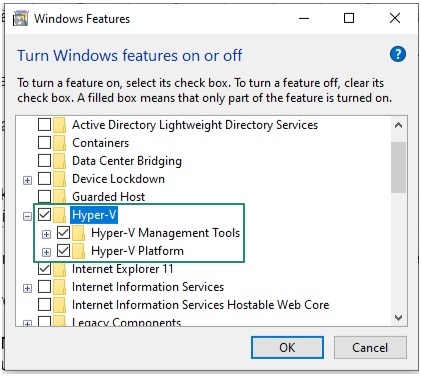Click the scrollbar down arrow in features list
The height and width of the screenshot is (376, 421).
[398, 317]
